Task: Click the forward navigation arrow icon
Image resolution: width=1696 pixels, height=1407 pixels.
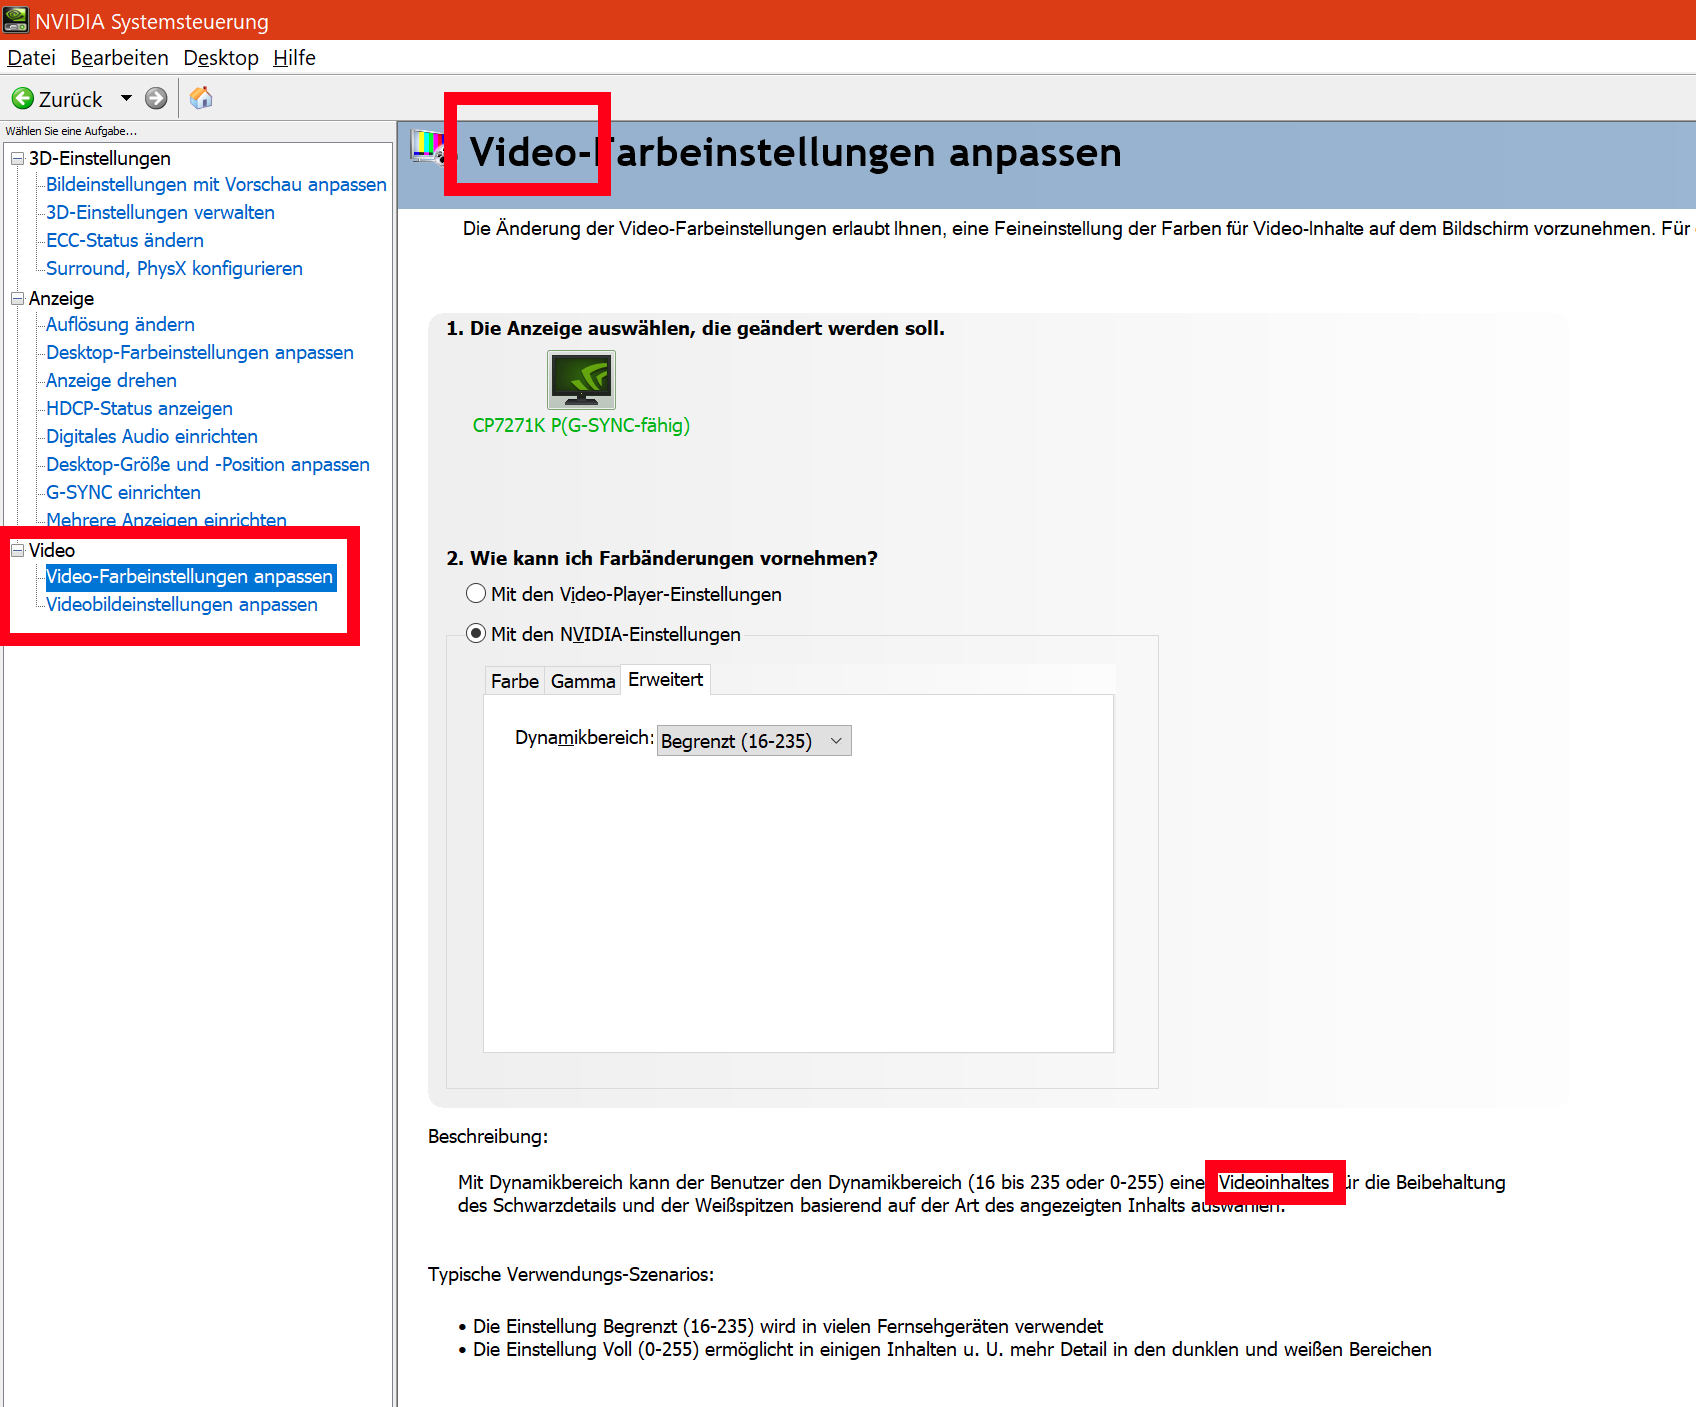Action: click(x=156, y=98)
